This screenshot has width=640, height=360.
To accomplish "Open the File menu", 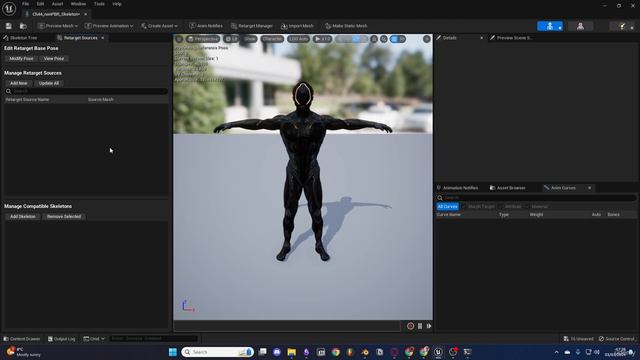I will click(x=25, y=4).
